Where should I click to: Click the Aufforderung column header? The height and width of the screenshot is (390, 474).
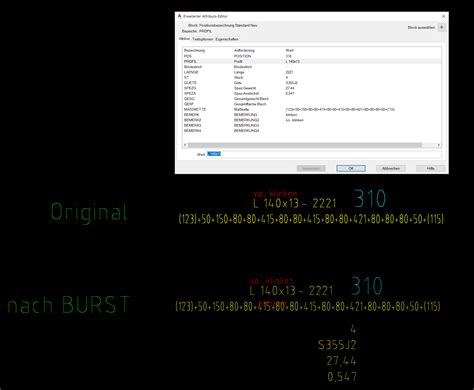(244, 50)
